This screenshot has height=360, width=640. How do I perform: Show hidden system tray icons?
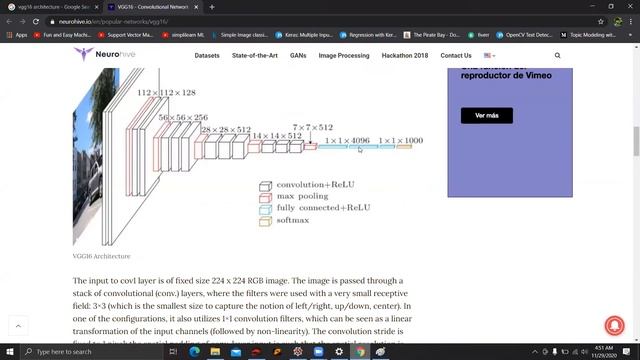[x=535, y=351]
